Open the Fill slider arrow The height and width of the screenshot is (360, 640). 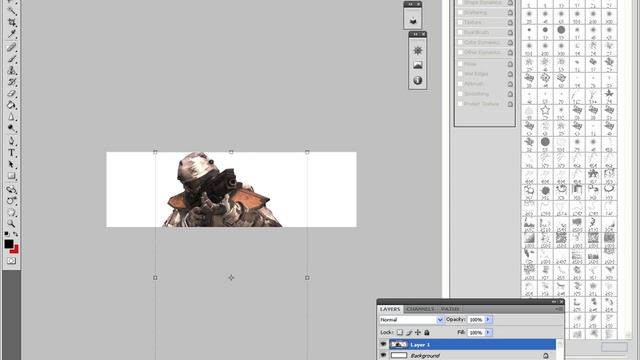[488, 333]
